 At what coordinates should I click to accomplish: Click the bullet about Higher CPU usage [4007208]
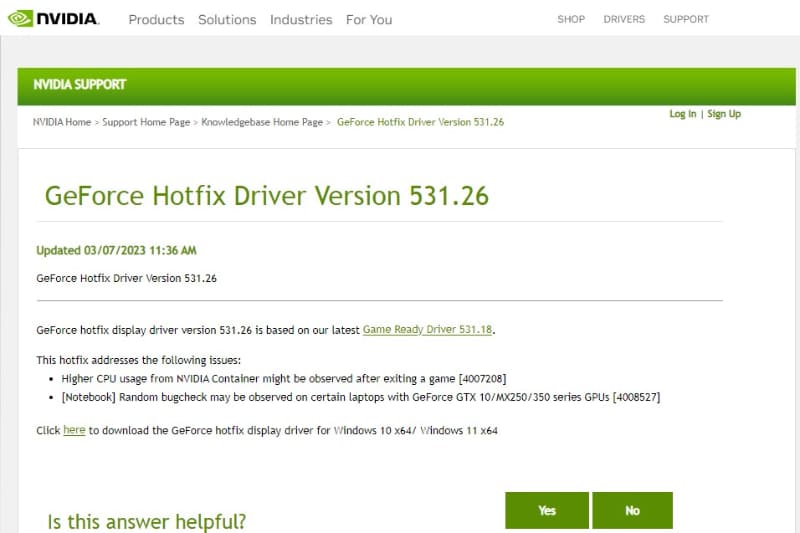[284, 378]
